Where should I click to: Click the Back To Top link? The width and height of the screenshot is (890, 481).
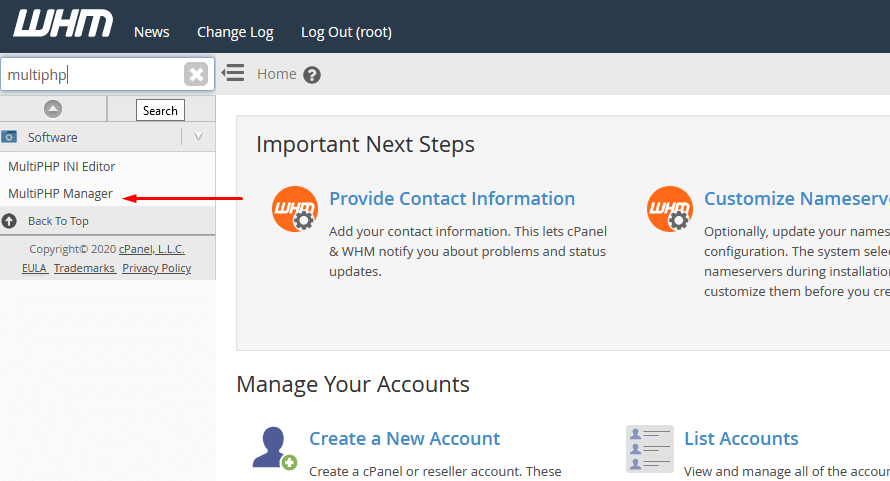pyautogui.click(x=58, y=221)
